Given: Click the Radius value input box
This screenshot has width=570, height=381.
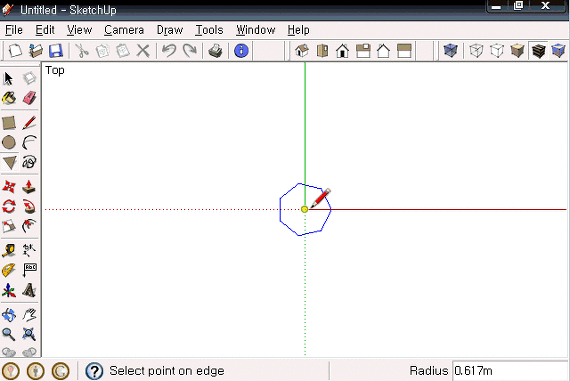Looking at the screenshot, I should [x=510, y=371].
